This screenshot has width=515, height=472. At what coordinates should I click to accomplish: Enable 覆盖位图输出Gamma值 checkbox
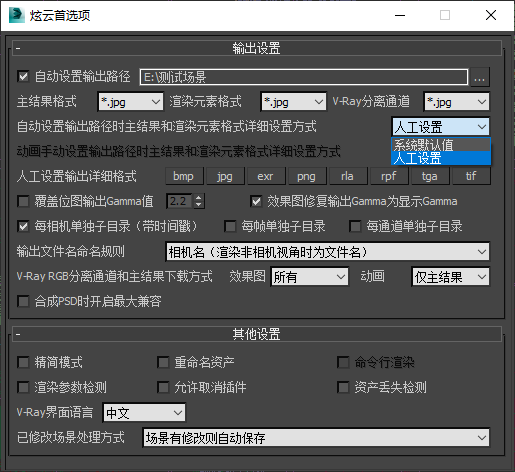23,201
